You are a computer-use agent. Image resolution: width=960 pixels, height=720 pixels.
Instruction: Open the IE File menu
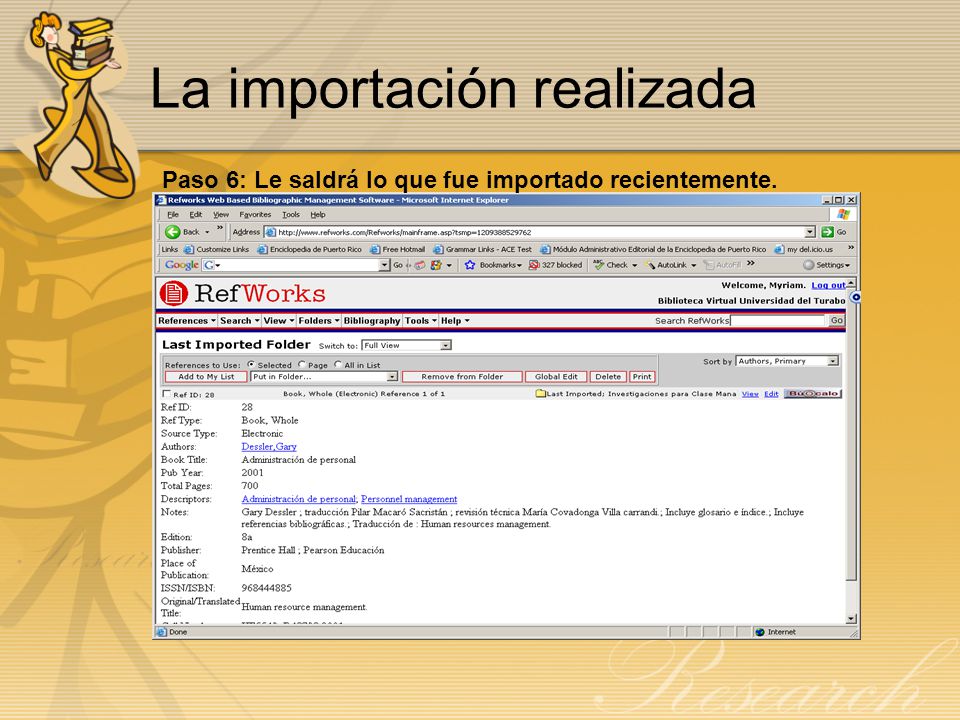point(173,215)
